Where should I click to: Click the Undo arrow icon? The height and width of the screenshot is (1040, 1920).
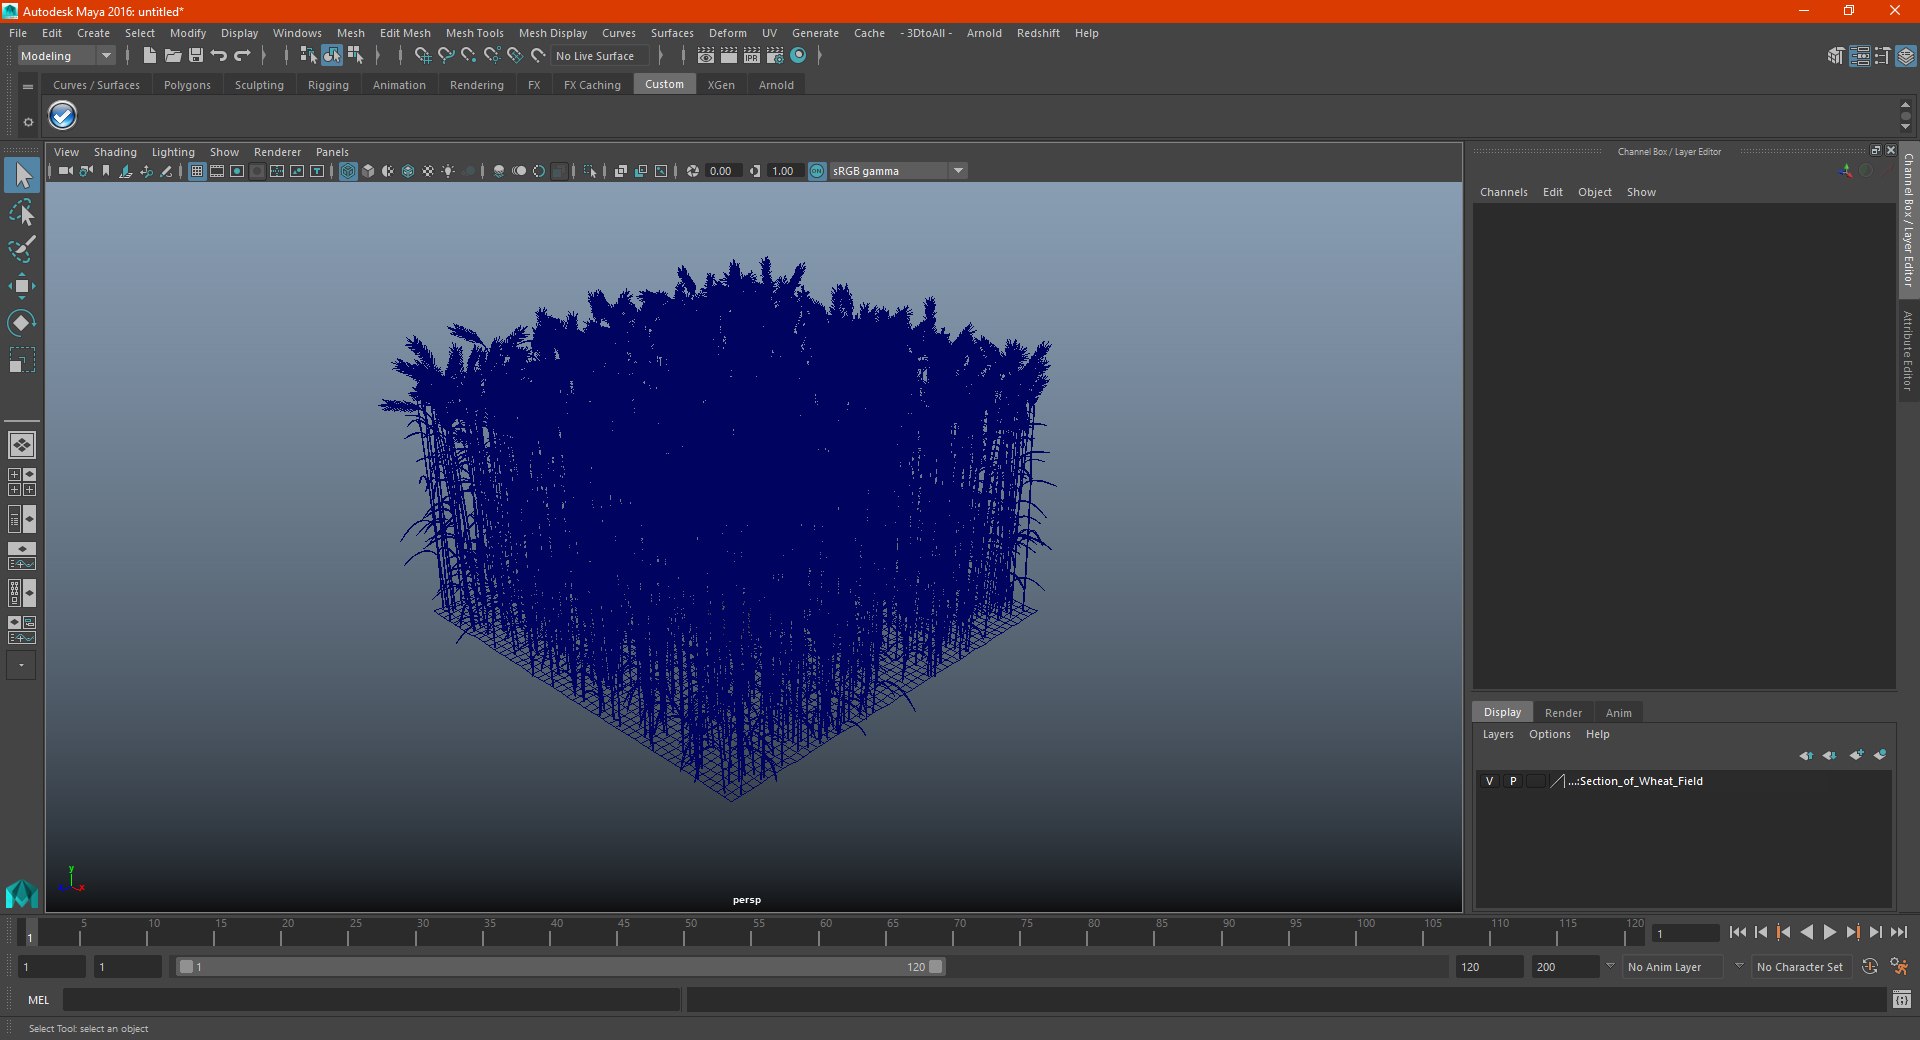219,56
